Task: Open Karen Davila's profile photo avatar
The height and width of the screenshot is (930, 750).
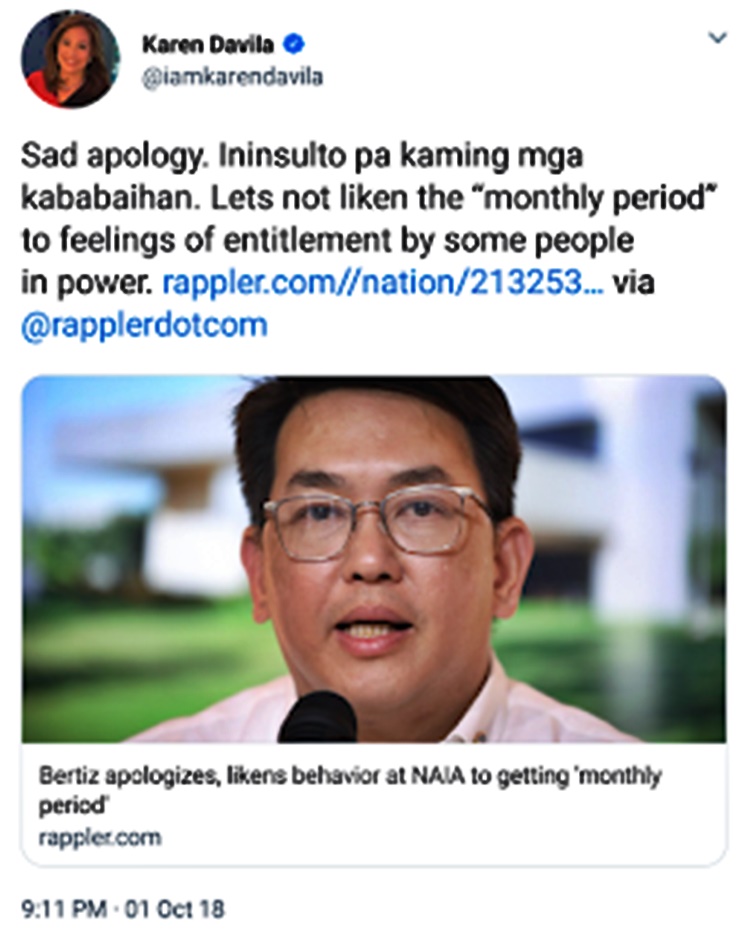Action: [x=70, y=59]
